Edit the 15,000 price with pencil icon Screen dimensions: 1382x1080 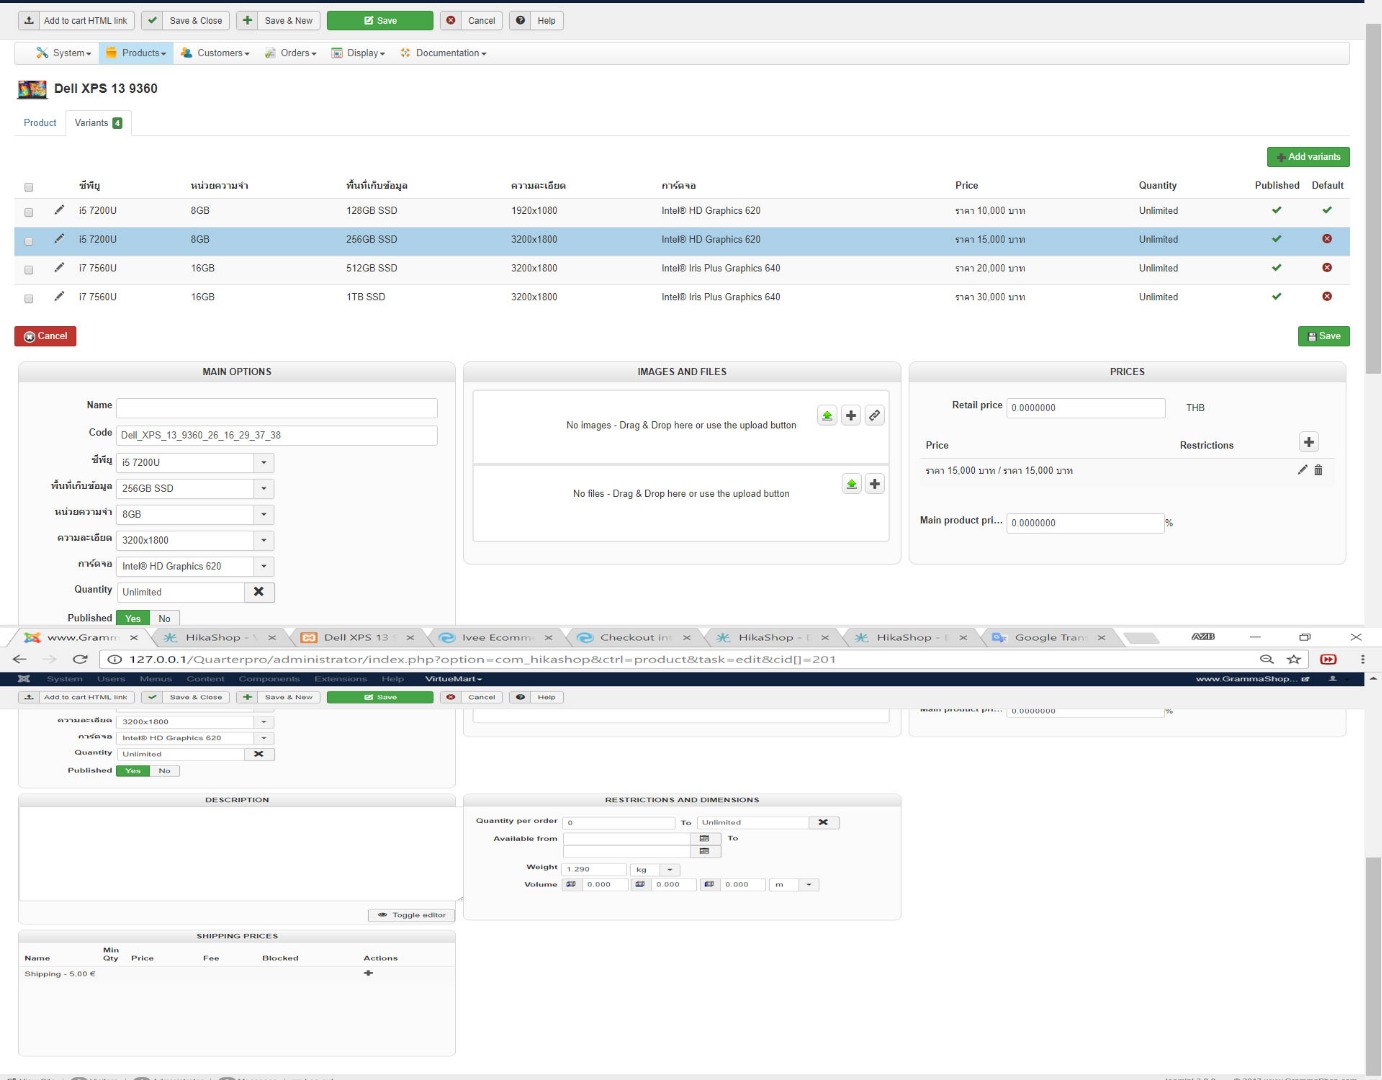click(1302, 470)
